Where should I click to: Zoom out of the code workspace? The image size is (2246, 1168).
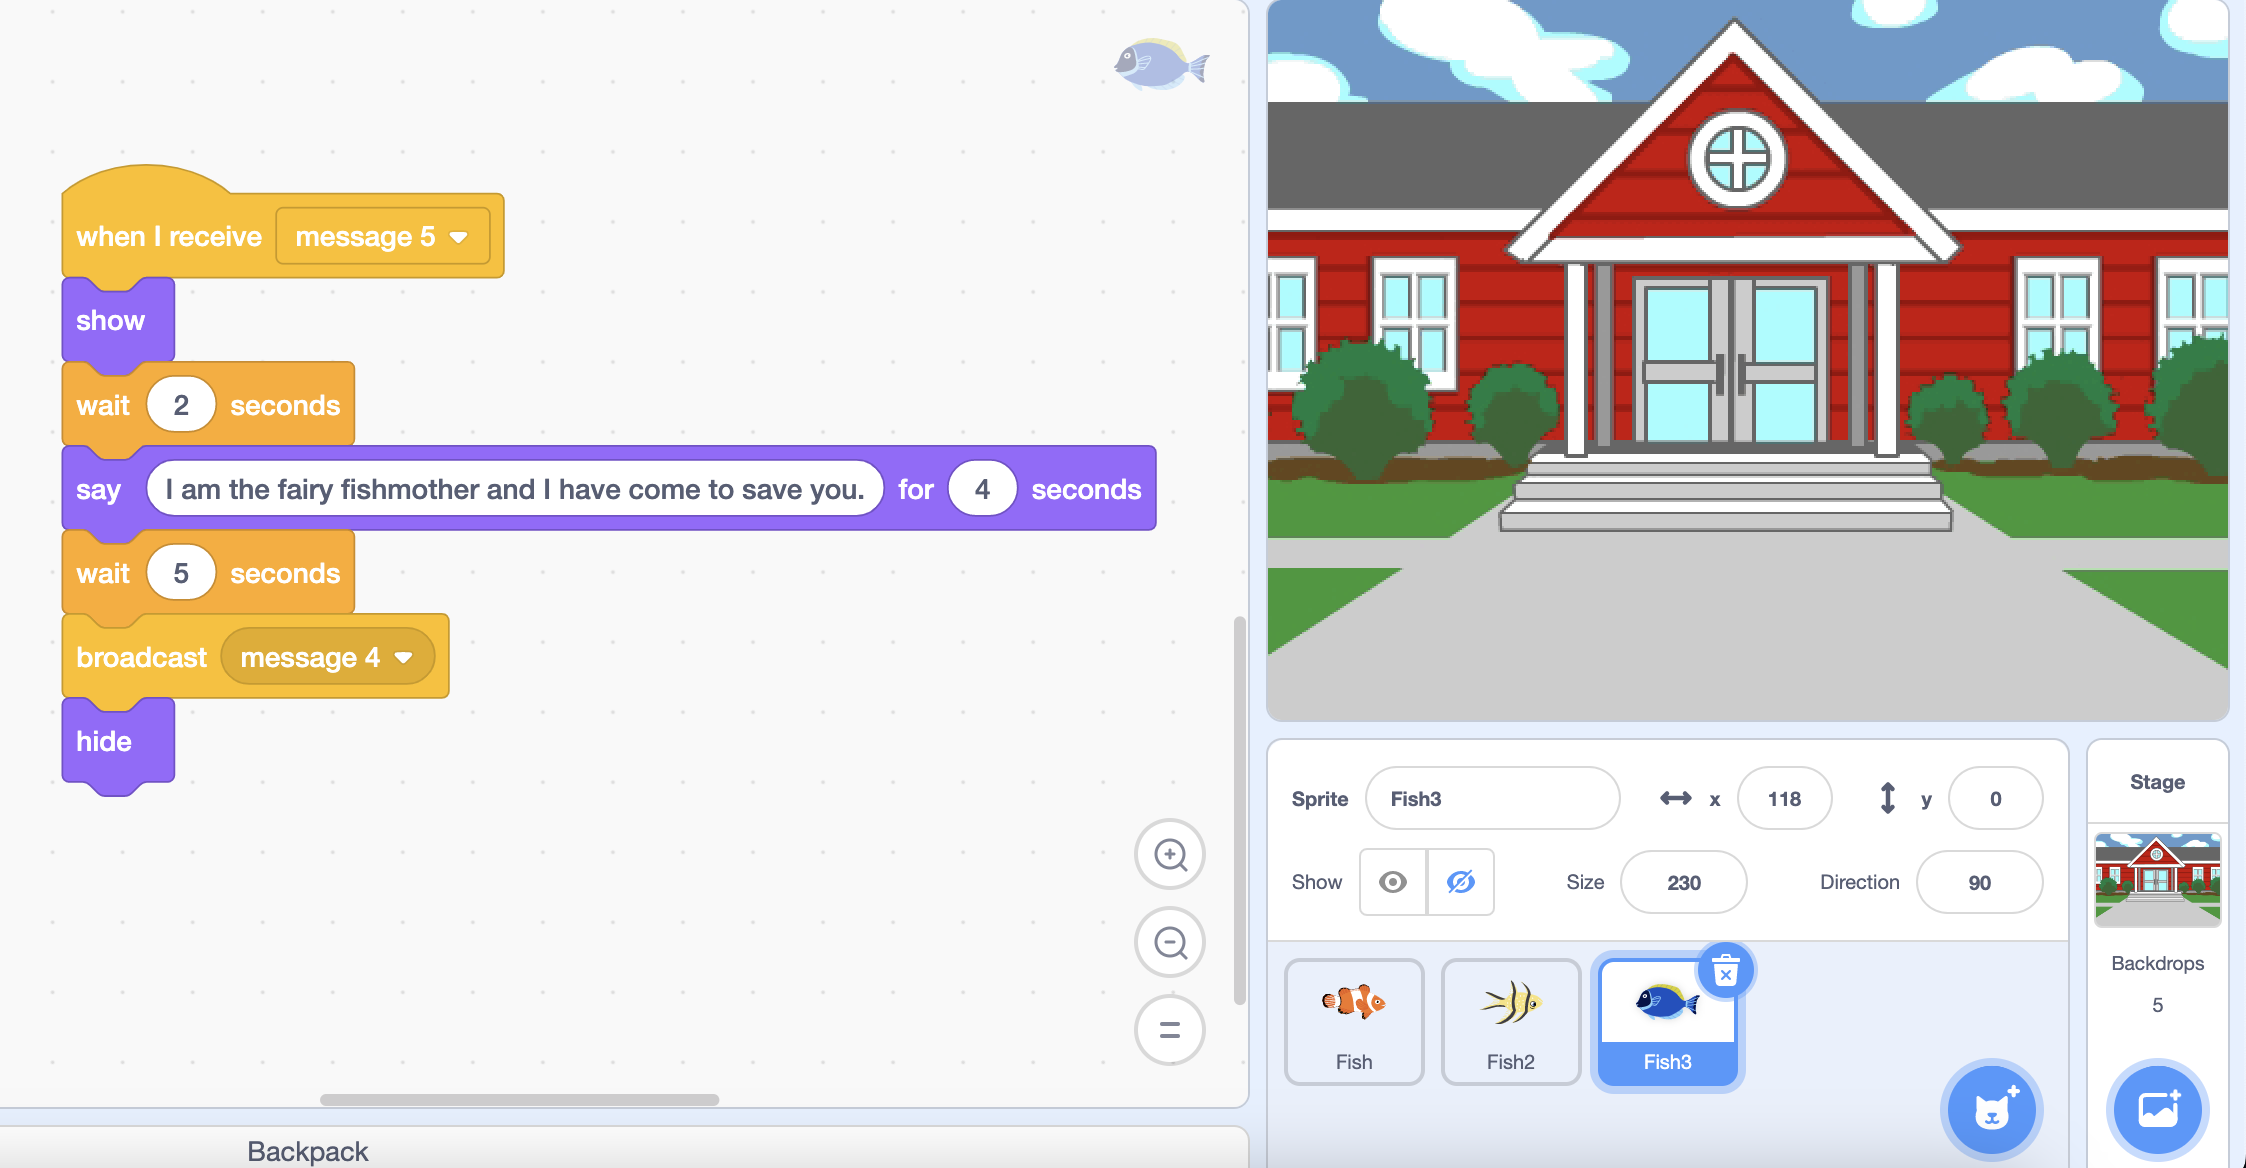pos(1169,942)
